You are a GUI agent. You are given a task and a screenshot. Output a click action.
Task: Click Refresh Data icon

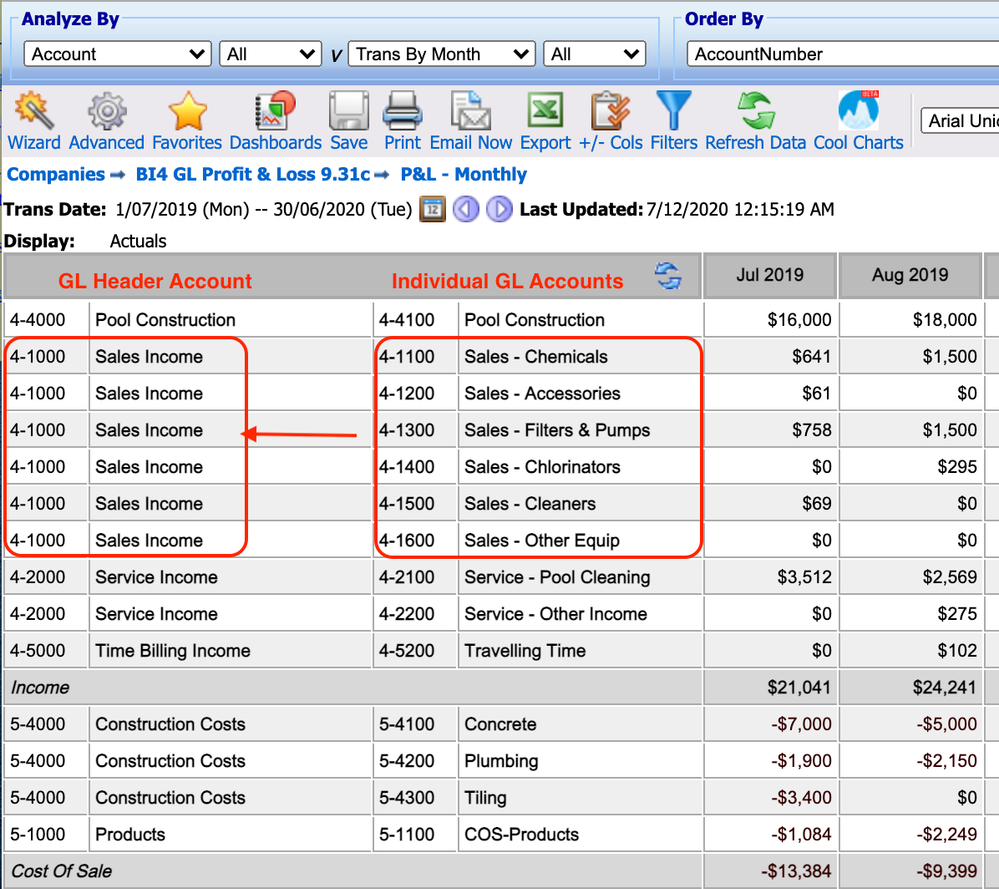755,111
